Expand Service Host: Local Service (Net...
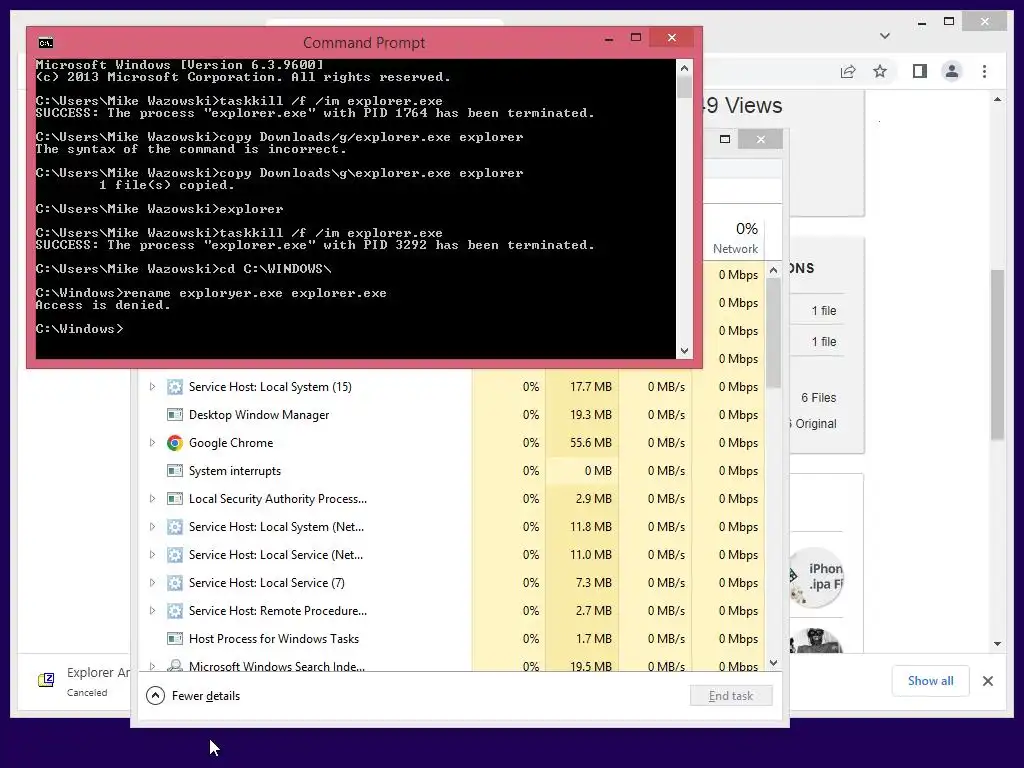1024x768 pixels. pos(152,554)
